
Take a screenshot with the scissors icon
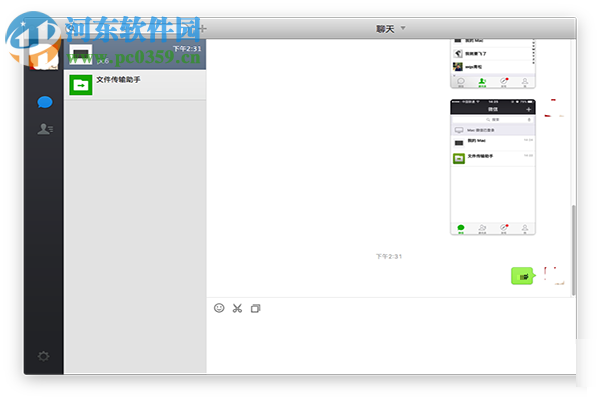pos(237,308)
